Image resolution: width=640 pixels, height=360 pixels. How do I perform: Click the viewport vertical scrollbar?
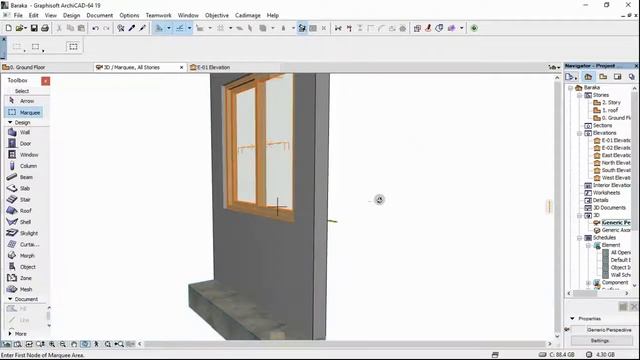[557, 208]
